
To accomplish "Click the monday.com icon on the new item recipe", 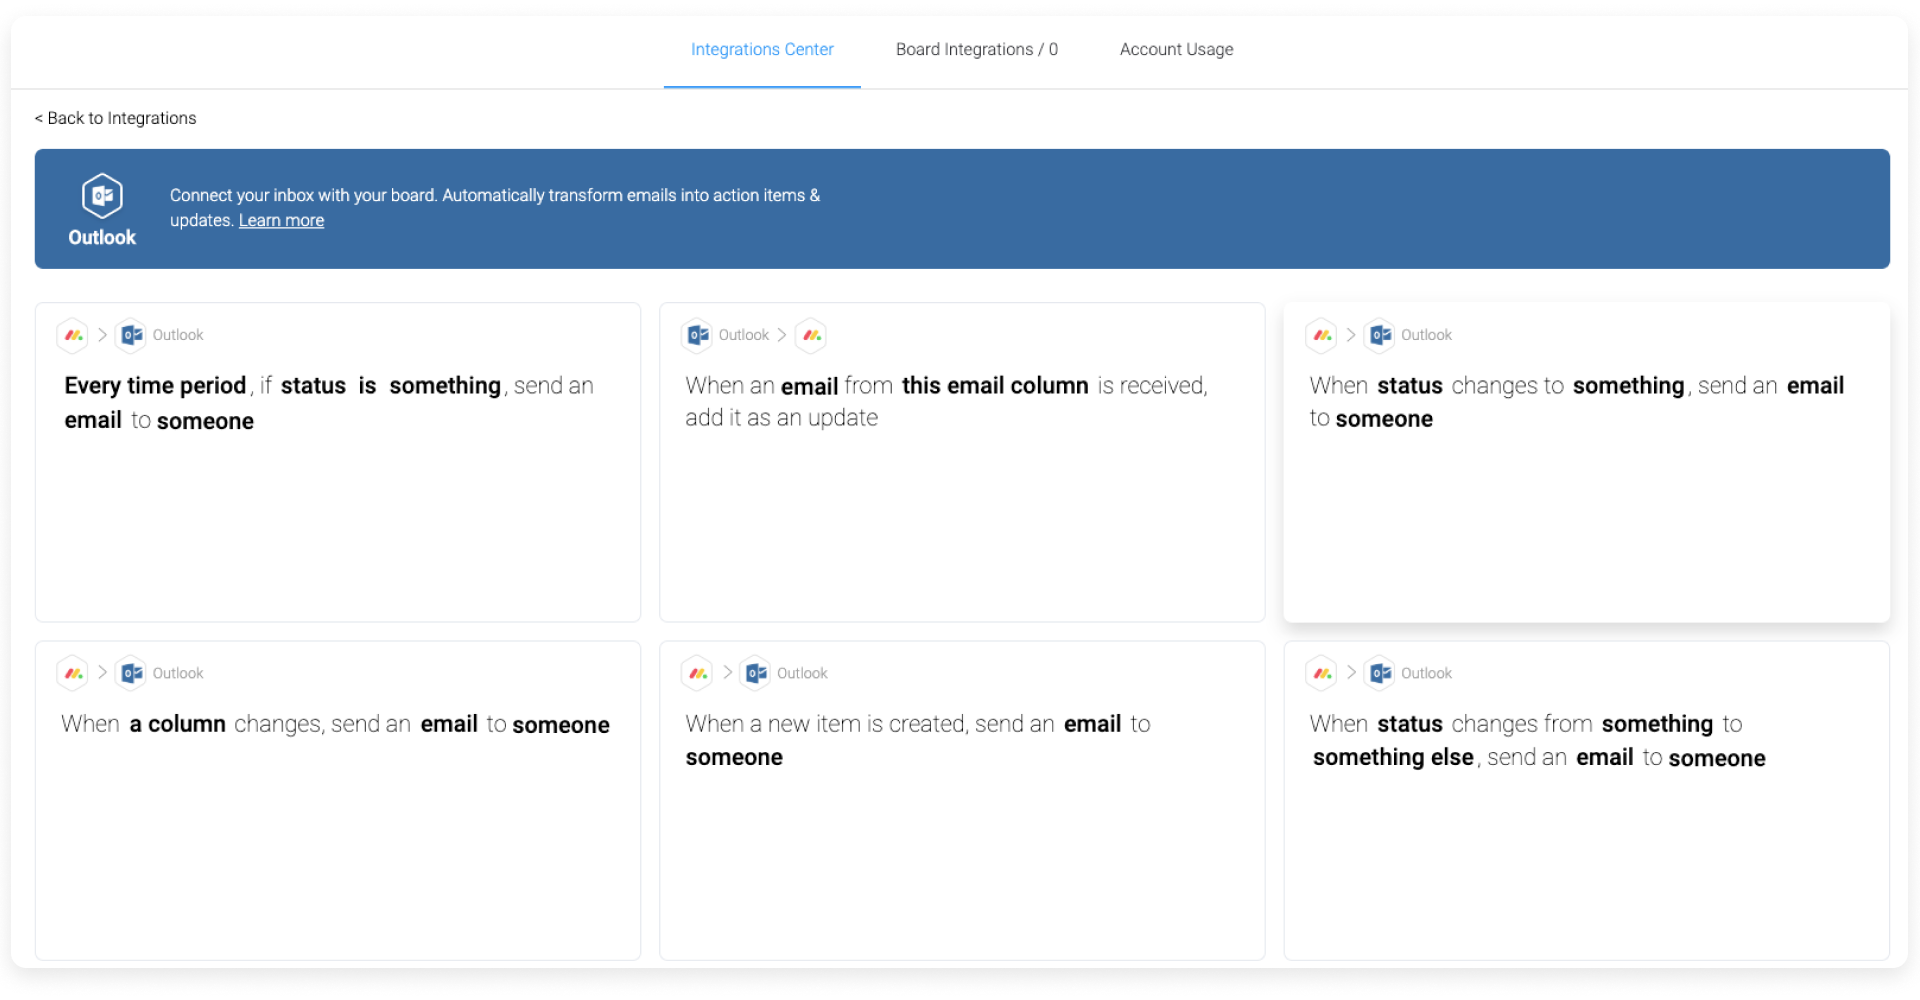I will pyautogui.click(x=697, y=673).
